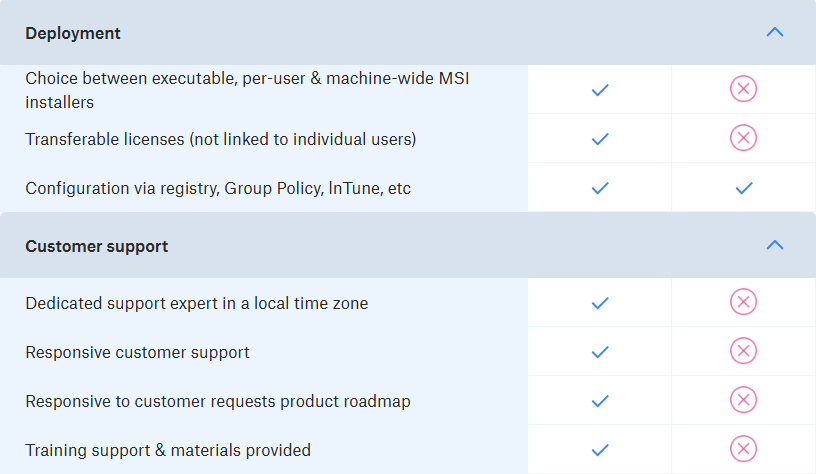Click the pink X icon for Transferable licenses
The height and width of the screenshot is (474, 816).
click(x=743, y=138)
